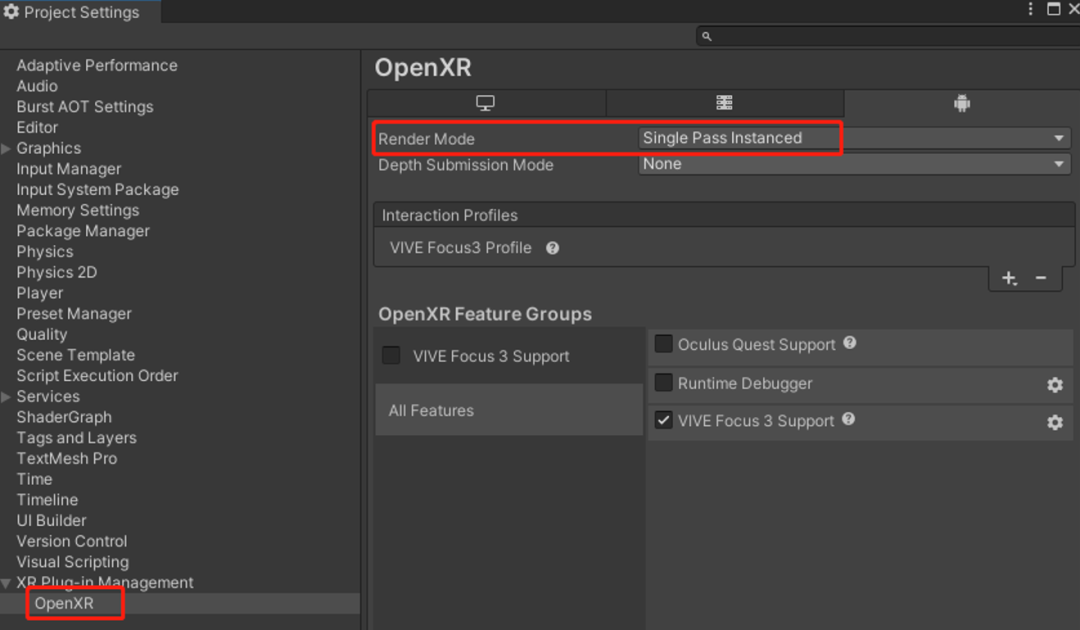The height and width of the screenshot is (630, 1080).
Task: Select the dedicated server platform tab
Action: tap(725, 103)
